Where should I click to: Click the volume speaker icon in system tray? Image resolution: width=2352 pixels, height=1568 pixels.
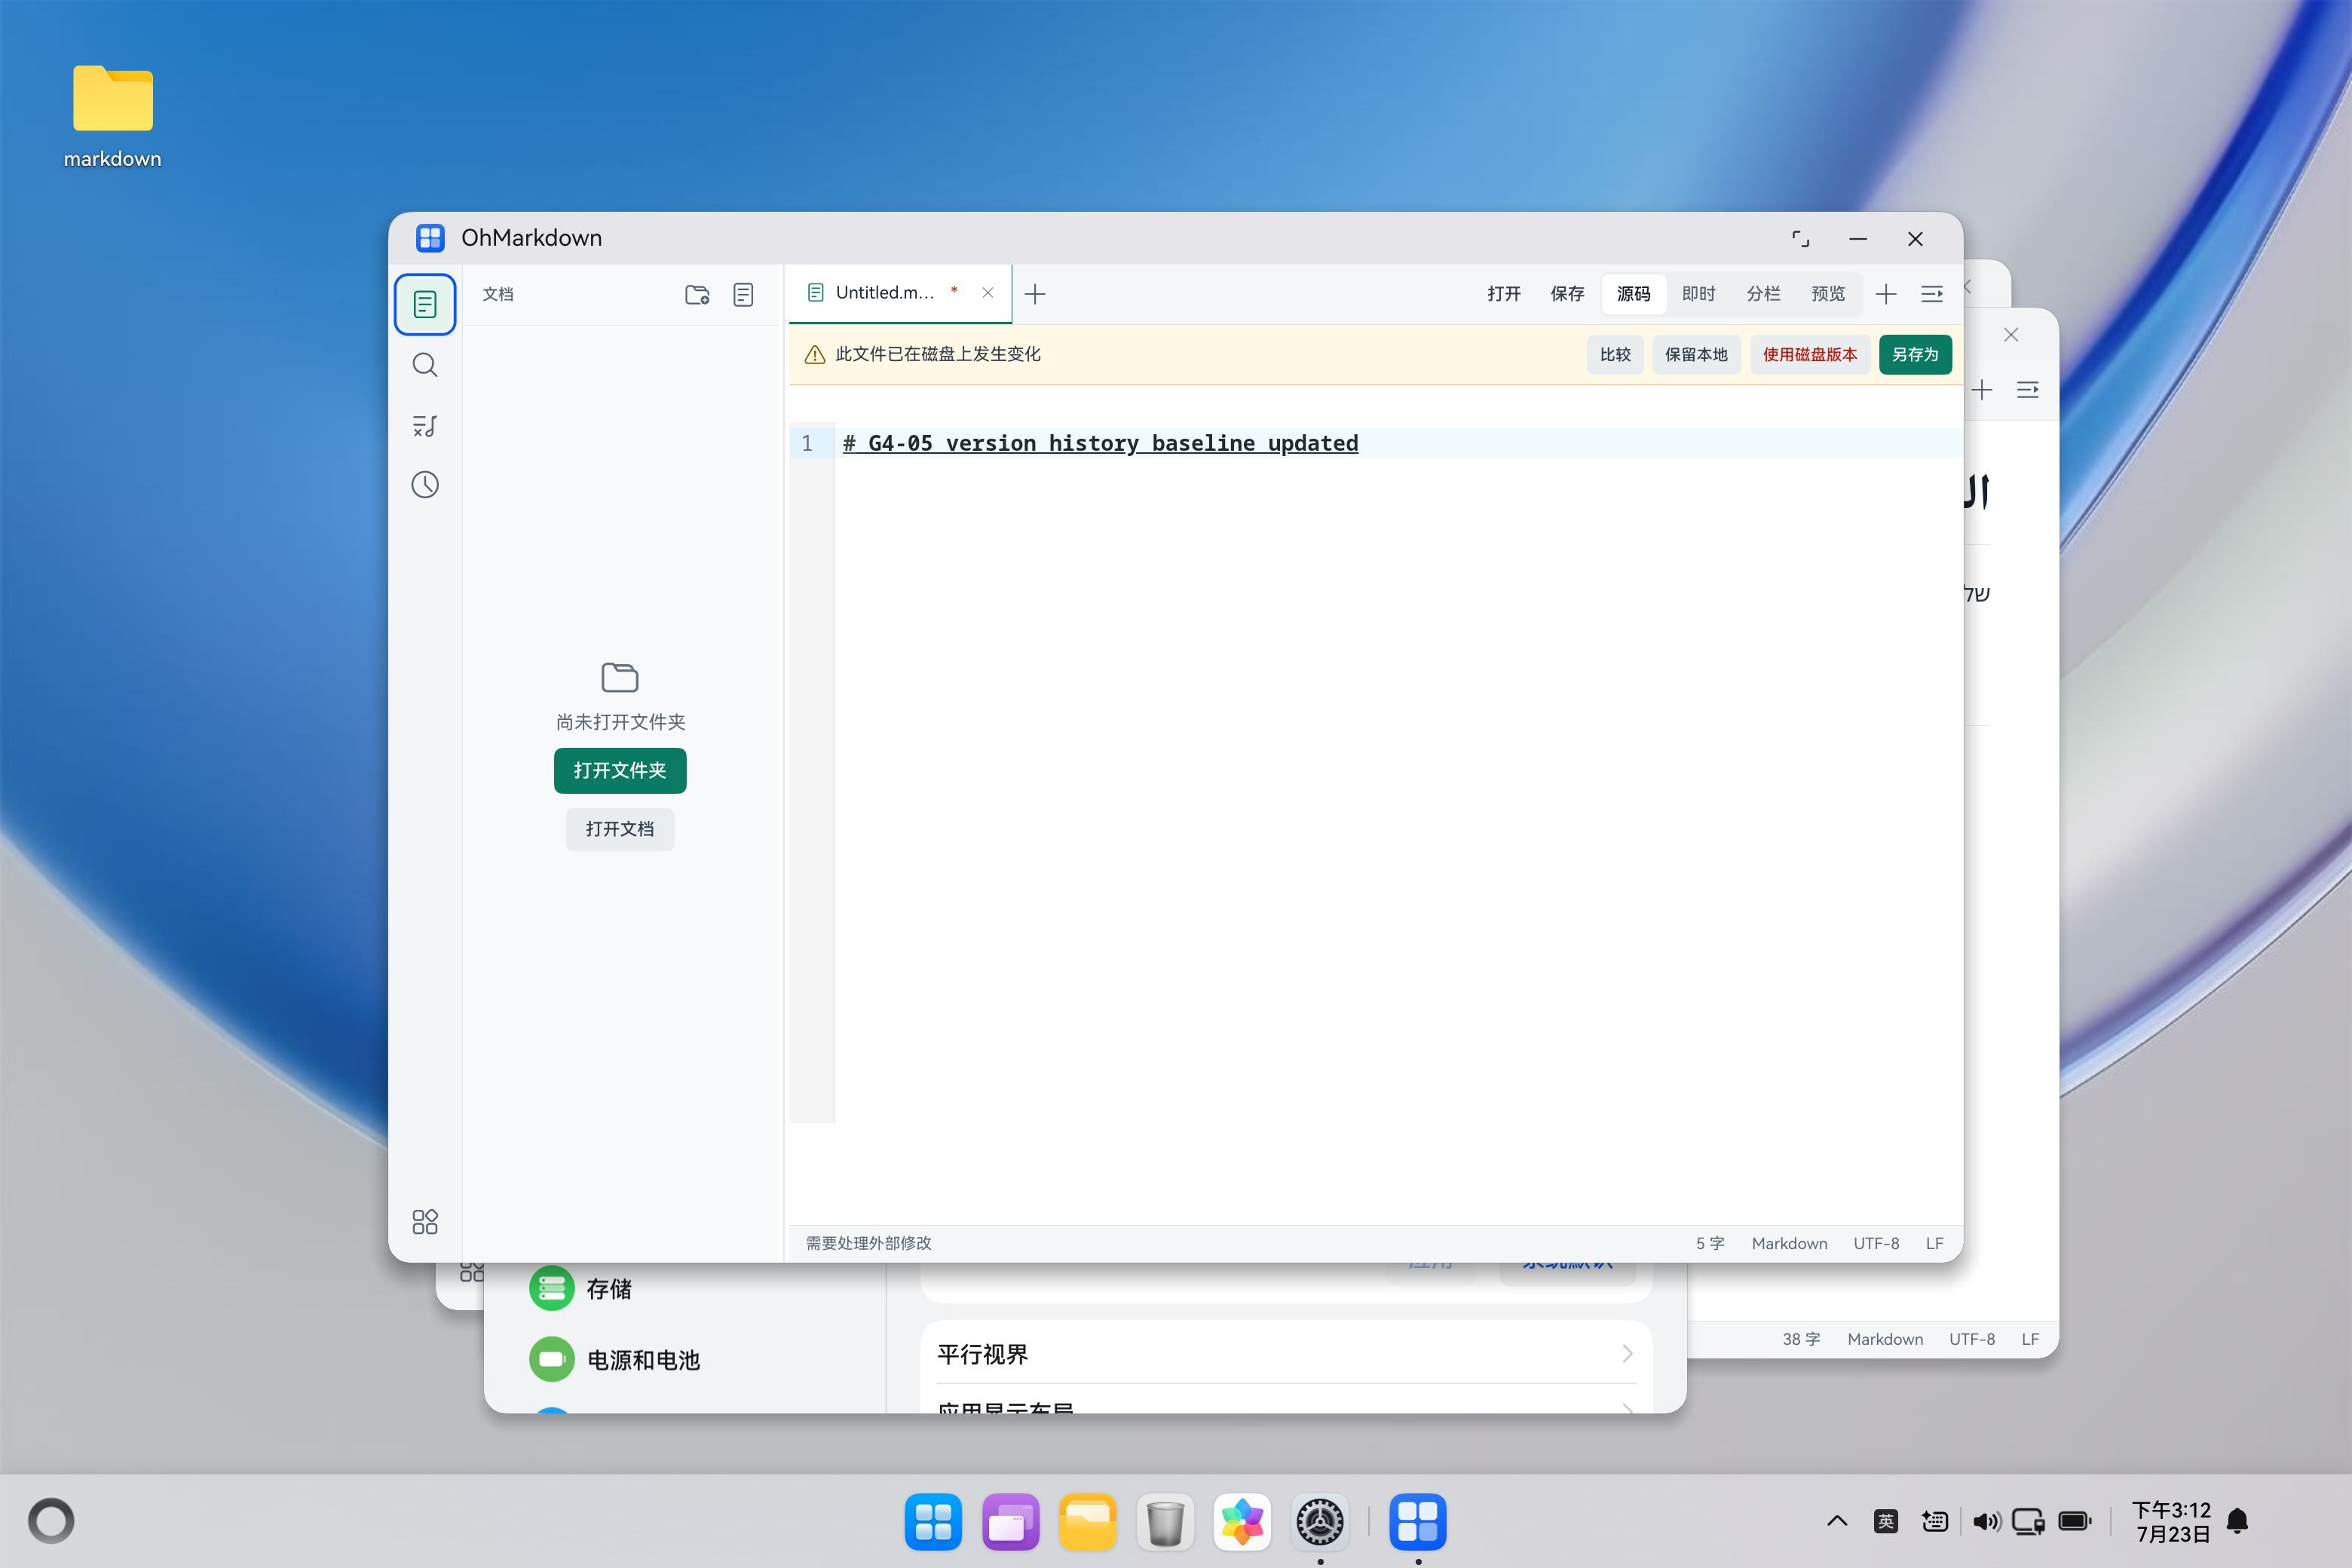click(1986, 1521)
